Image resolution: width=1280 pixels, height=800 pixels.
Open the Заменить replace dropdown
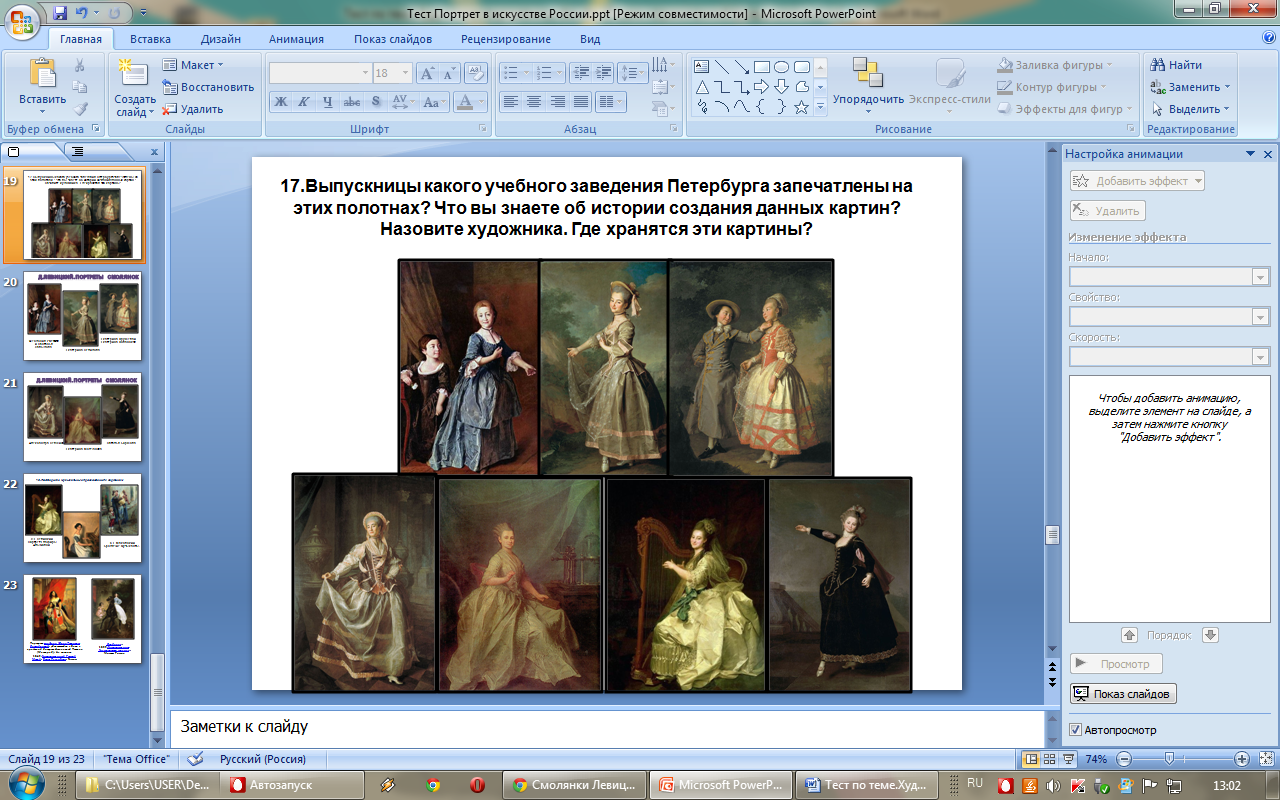click(x=1191, y=87)
